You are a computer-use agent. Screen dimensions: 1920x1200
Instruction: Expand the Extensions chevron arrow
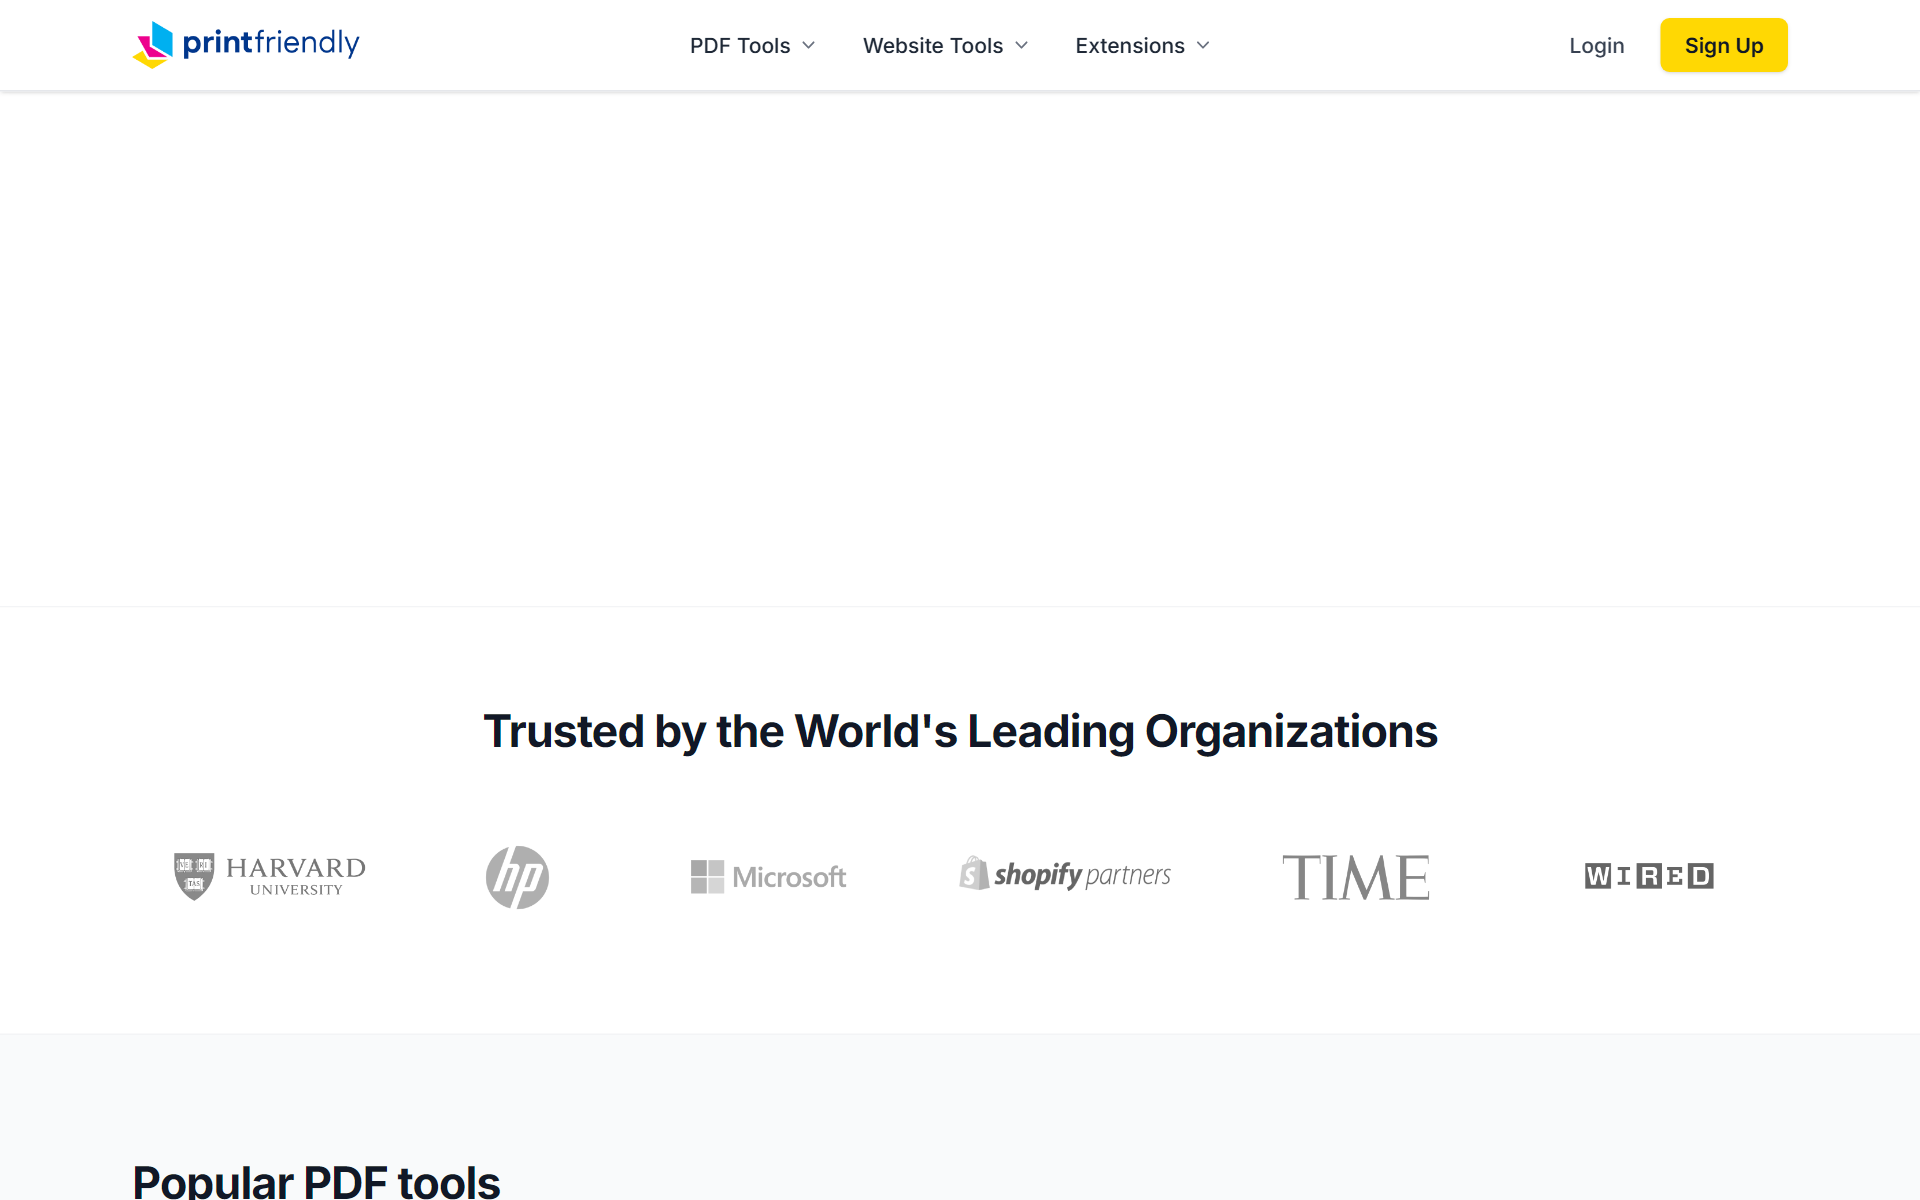1203,46
